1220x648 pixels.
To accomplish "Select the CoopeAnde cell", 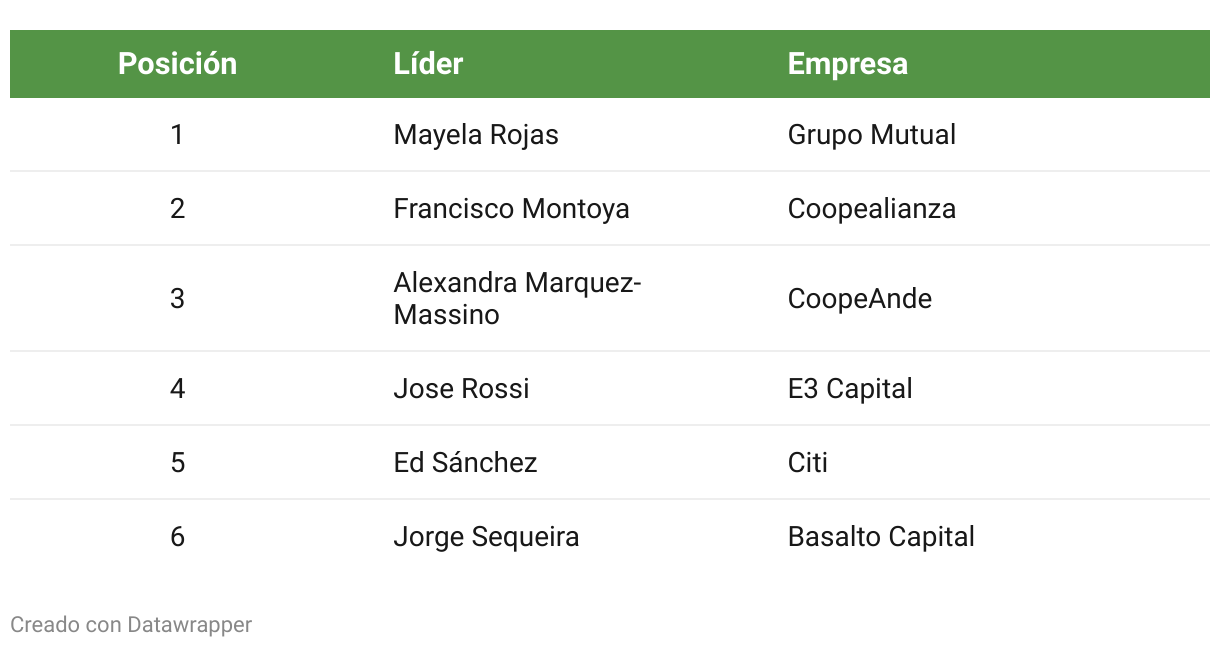I will (860, 299).
